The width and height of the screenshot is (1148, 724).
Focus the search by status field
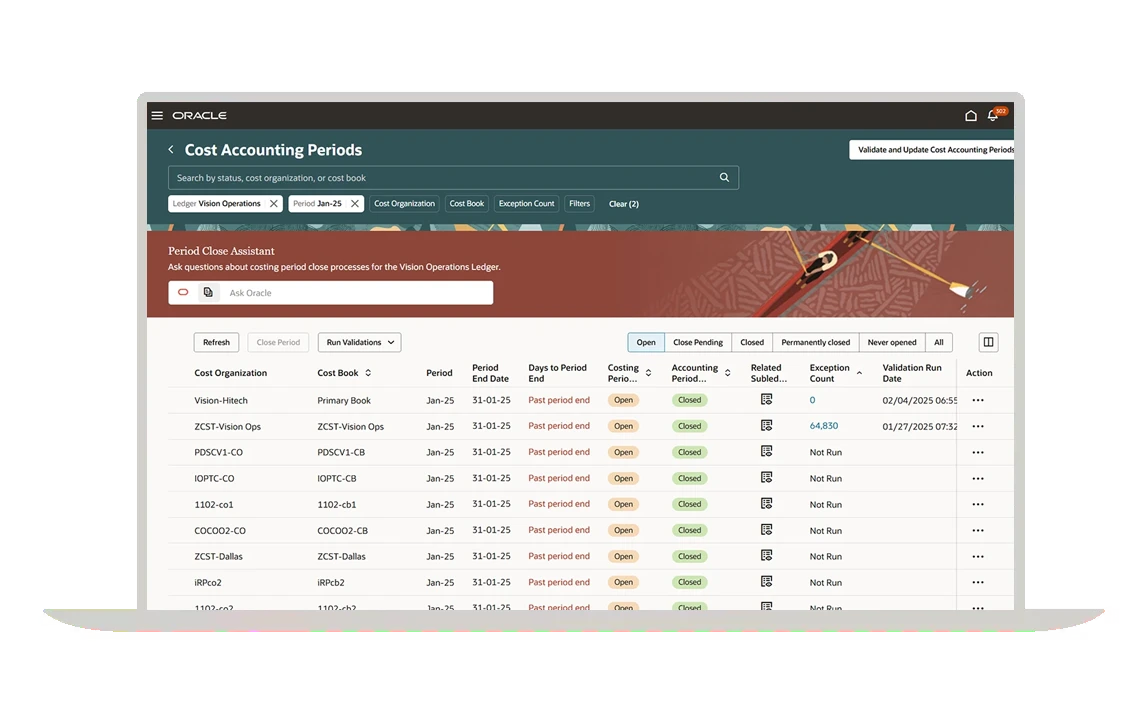click(453, 177)
